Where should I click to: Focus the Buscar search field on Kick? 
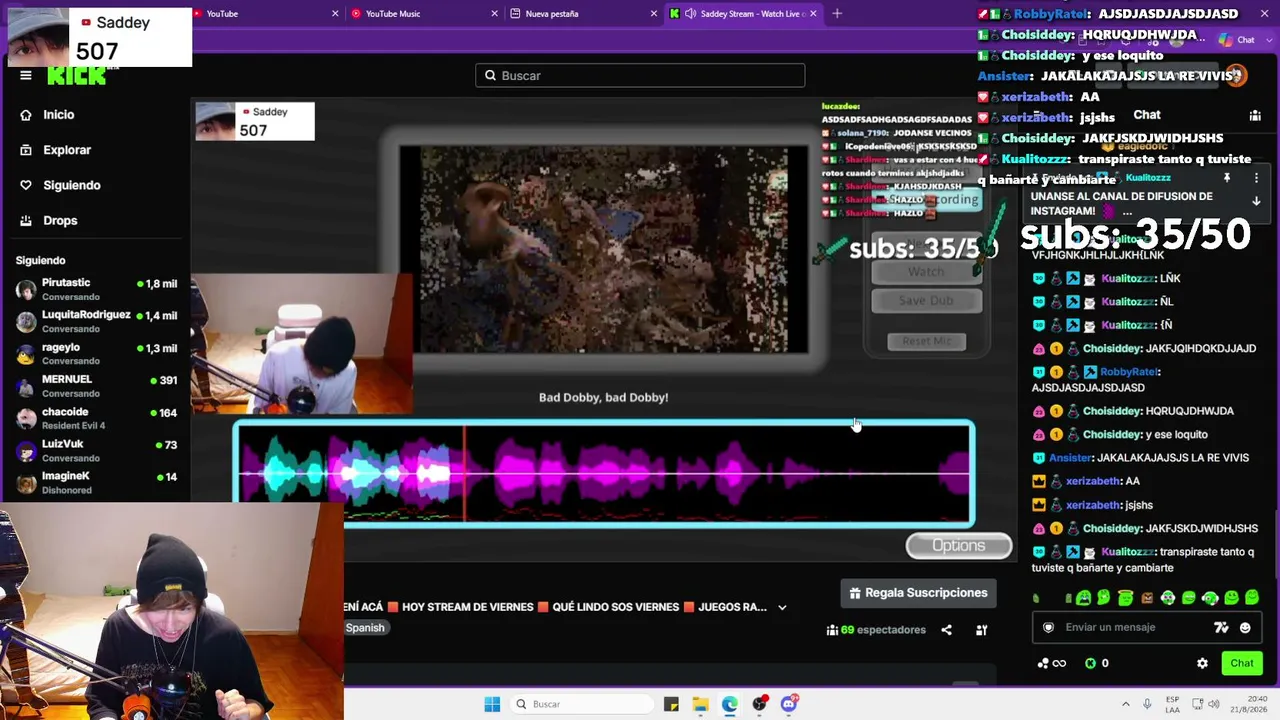coord(640,75)
